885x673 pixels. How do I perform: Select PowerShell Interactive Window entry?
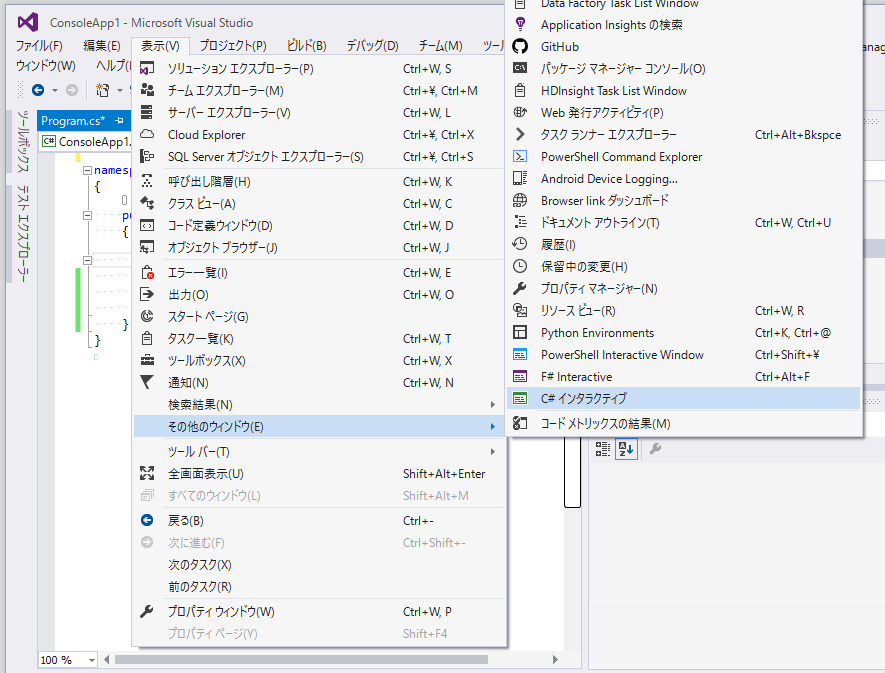point(684,355)
